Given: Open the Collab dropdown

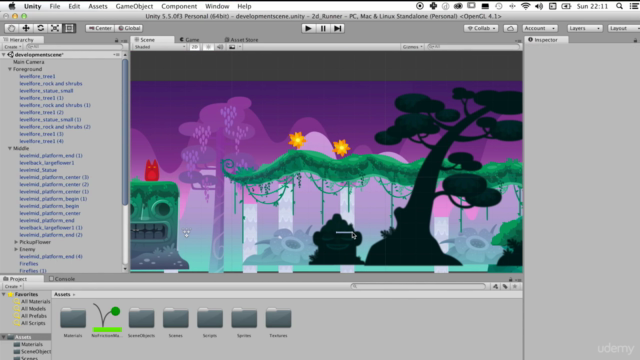Looking at the screenshot, I should pos(481,28).
